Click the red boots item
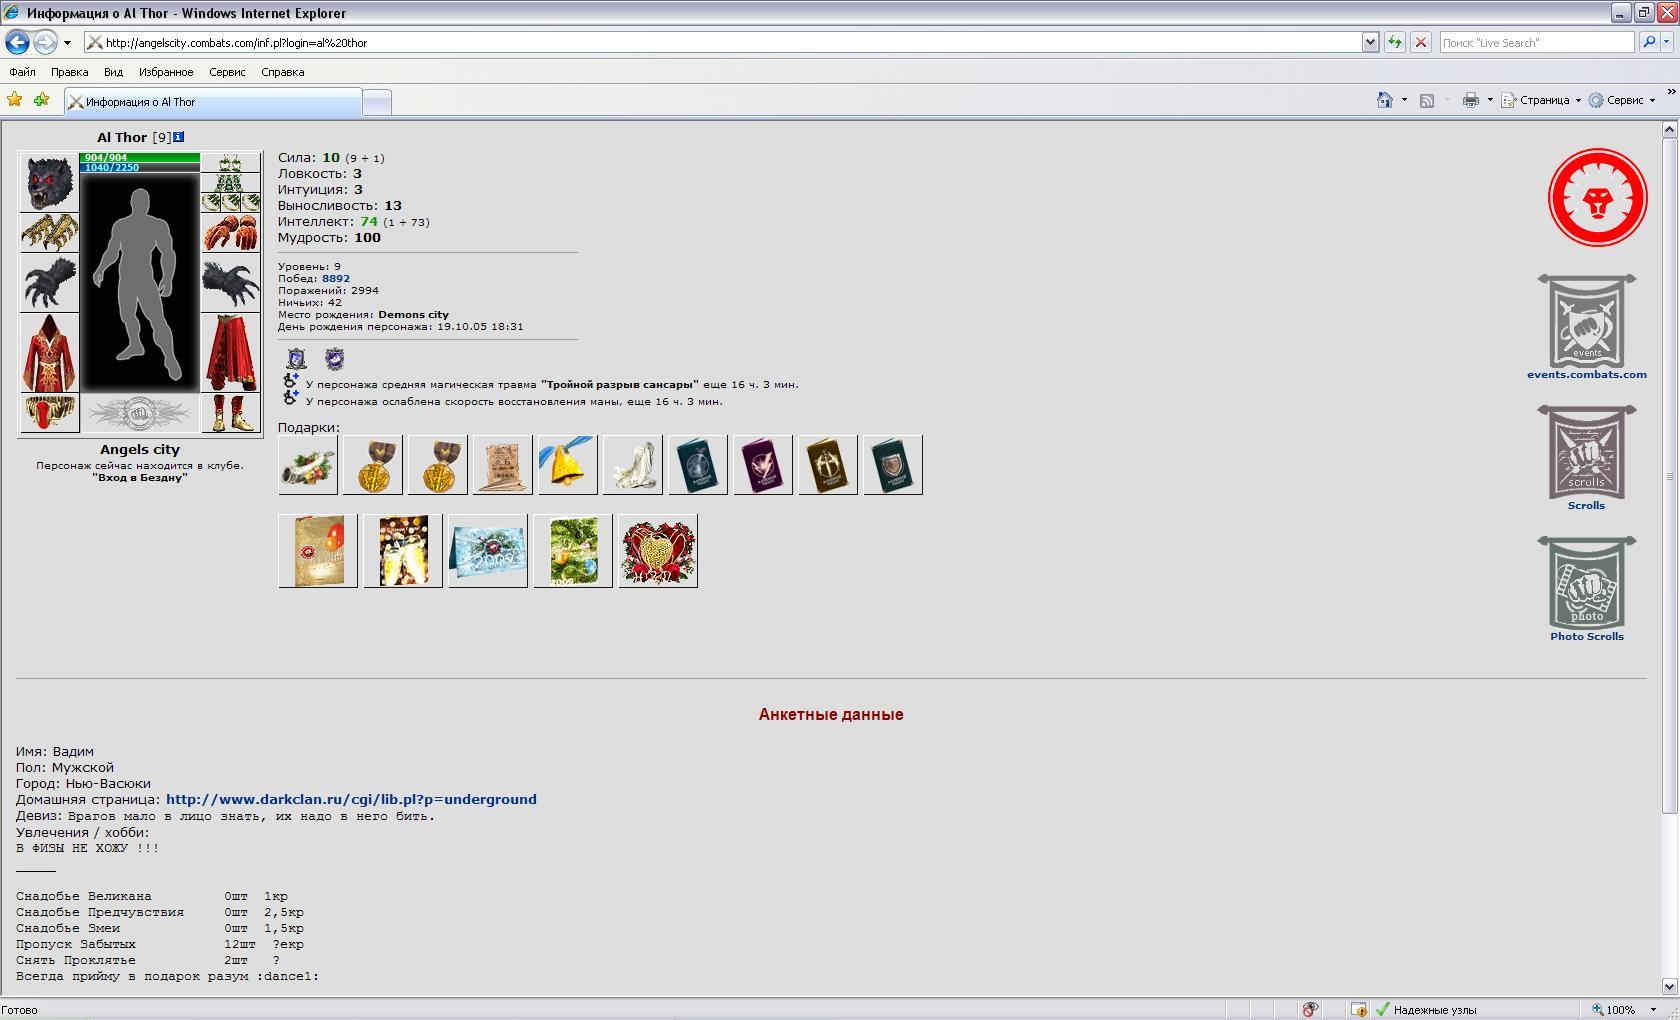Screen dimensions: 1680x1020 coord(231,413)
